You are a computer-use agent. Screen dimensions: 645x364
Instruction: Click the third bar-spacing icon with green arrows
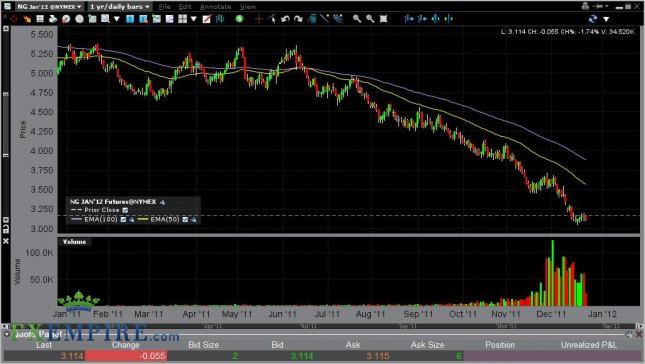pos(436,19)
